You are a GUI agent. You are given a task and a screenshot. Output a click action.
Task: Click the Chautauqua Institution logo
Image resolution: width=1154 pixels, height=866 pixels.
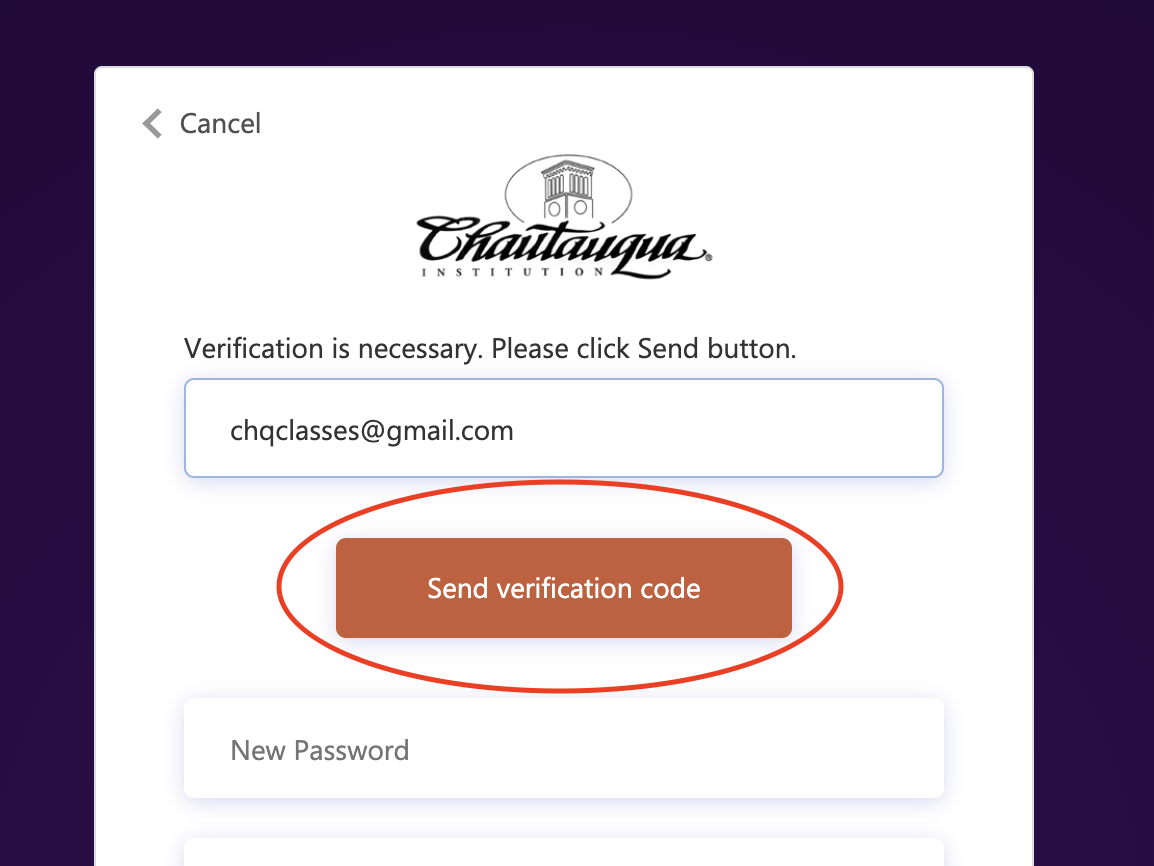click(x=564, y=216)
